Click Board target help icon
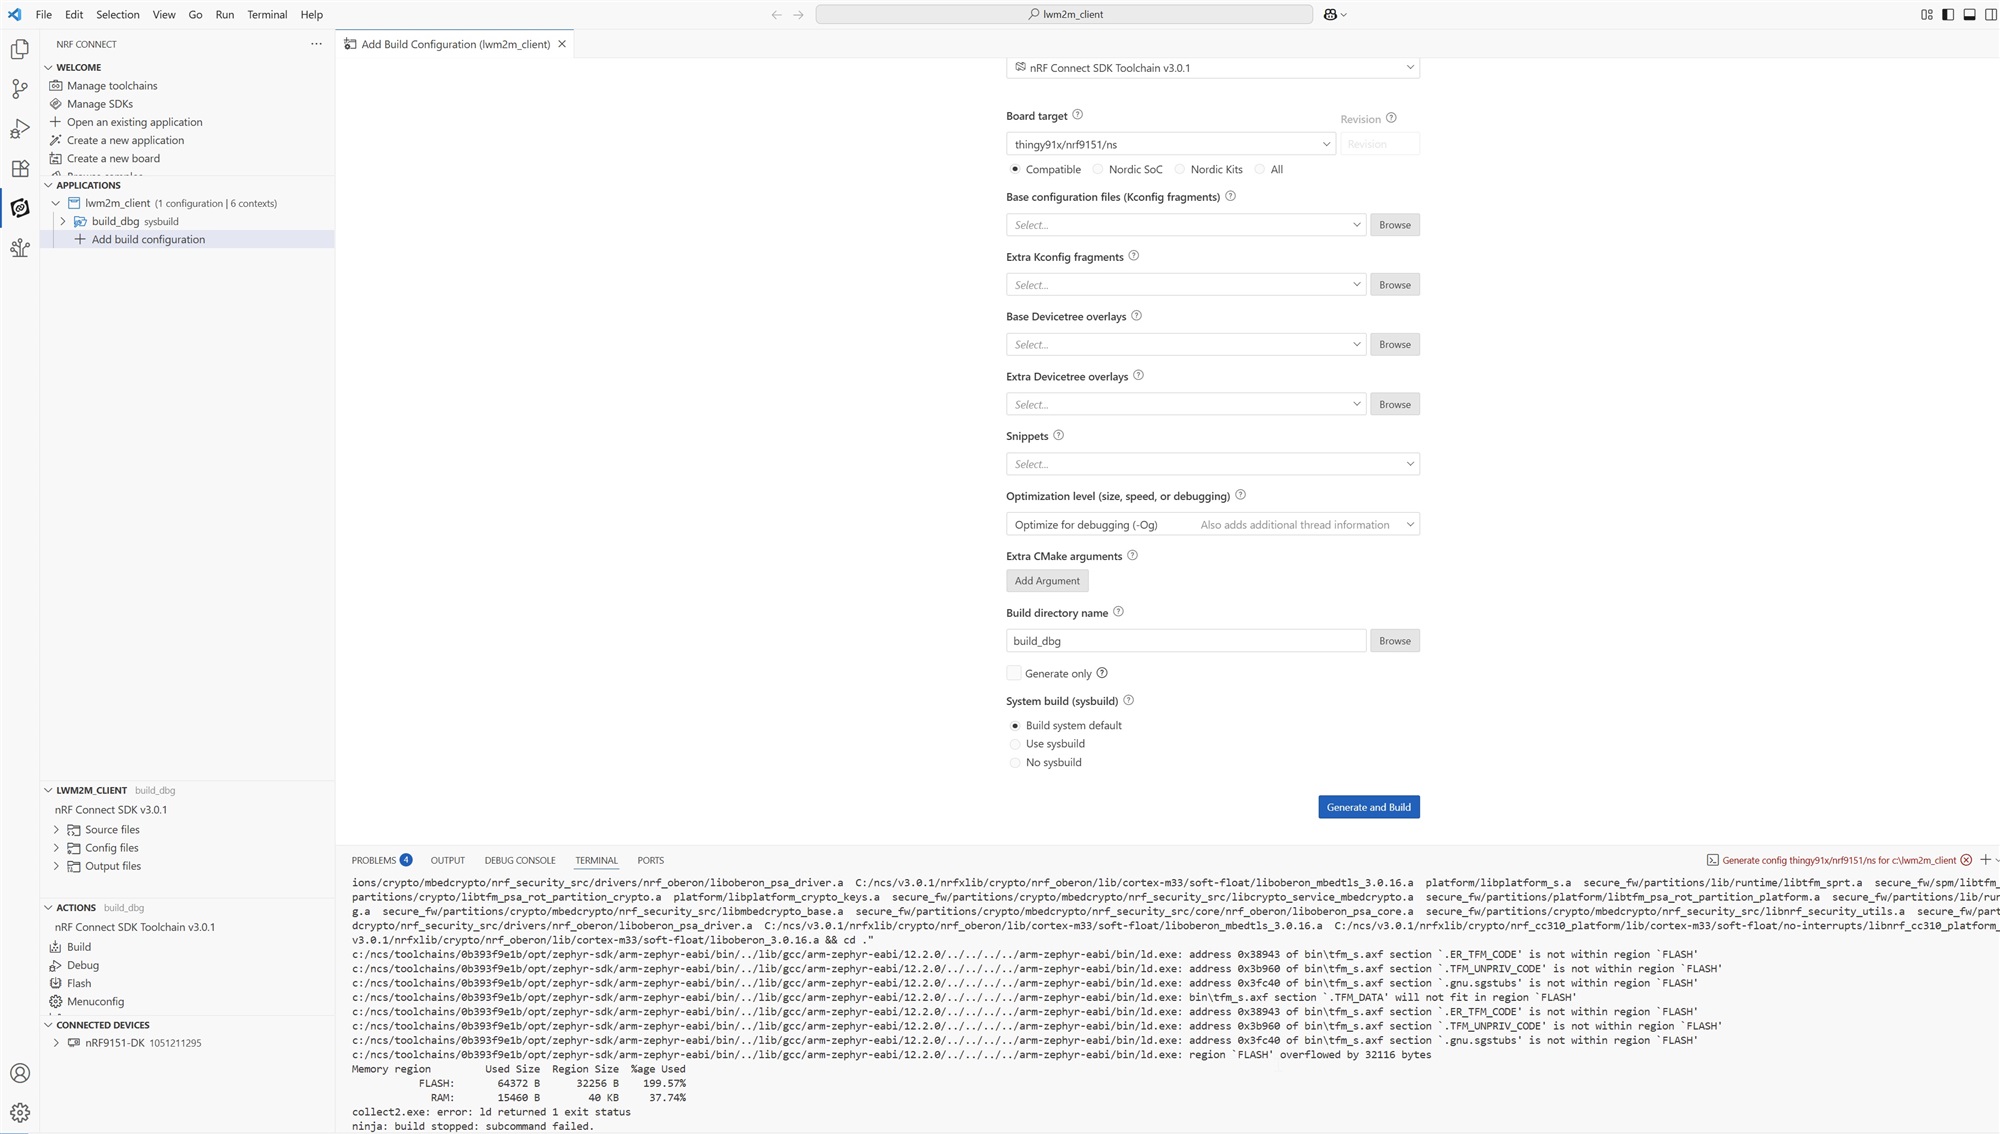This screenshot has height=1134, width=2000. (x=1077, y=115)
